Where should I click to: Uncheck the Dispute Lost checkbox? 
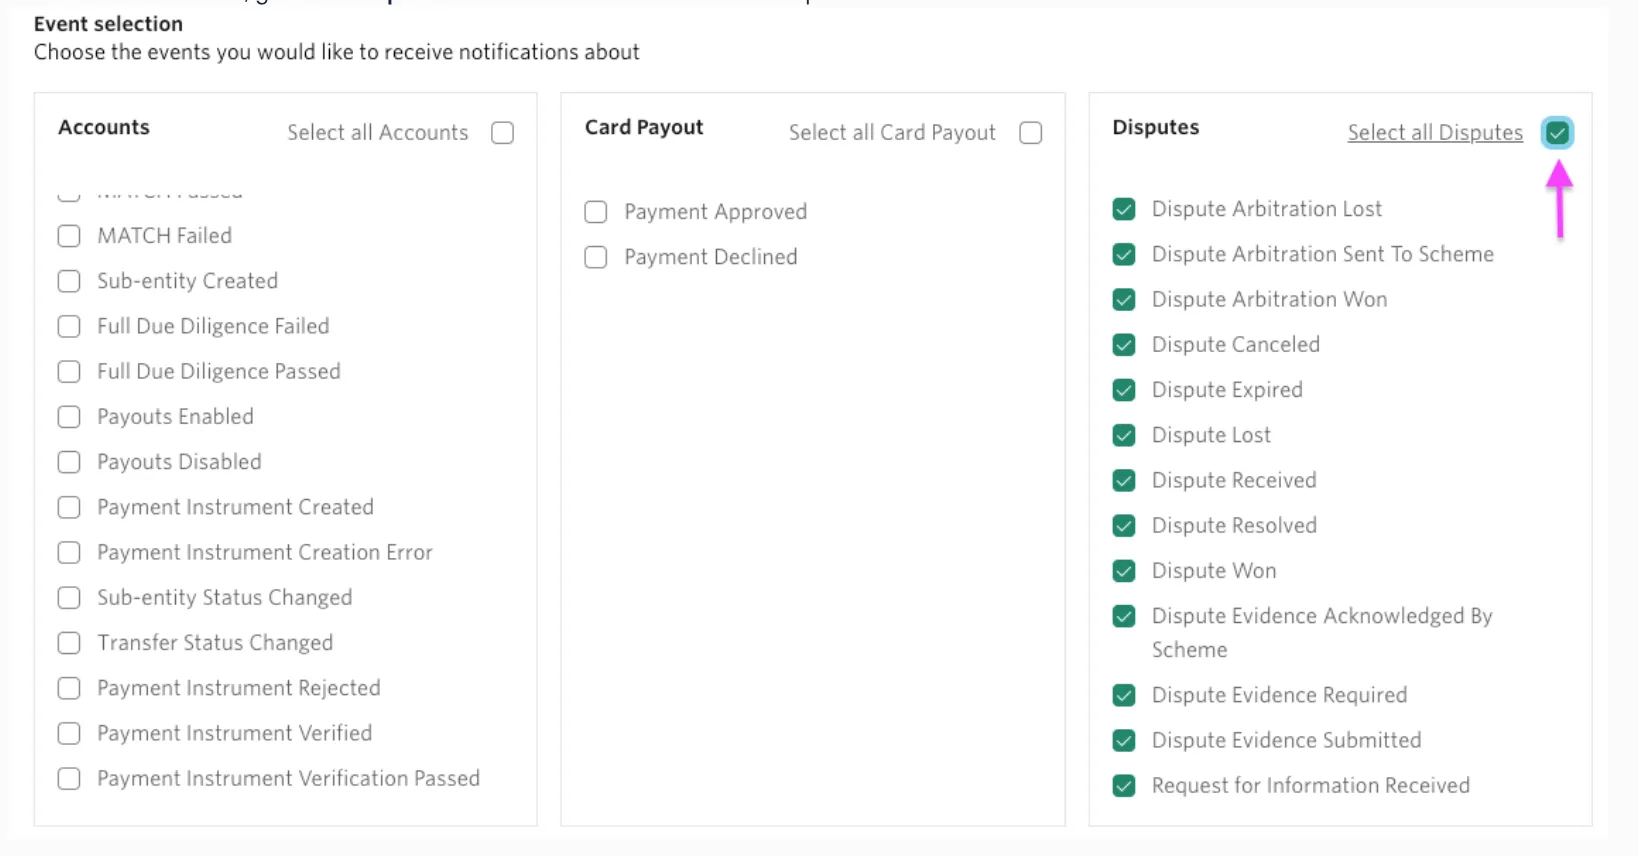point(1124,435)
